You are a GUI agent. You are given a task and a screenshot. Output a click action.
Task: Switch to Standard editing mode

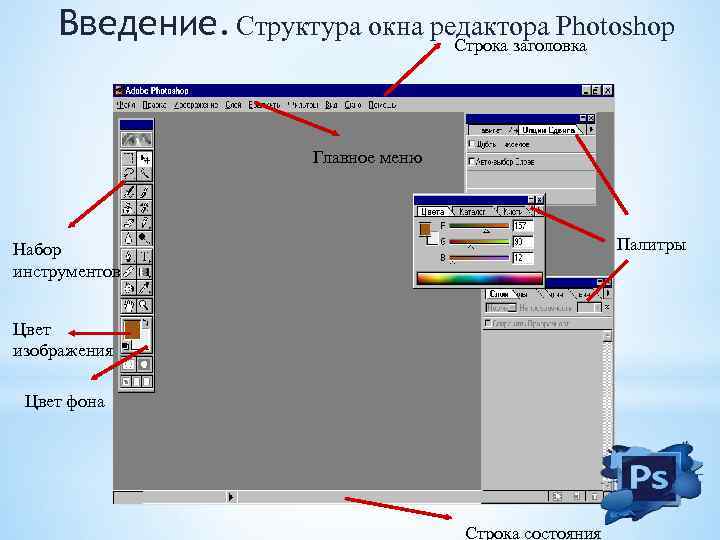pos(128,365)
